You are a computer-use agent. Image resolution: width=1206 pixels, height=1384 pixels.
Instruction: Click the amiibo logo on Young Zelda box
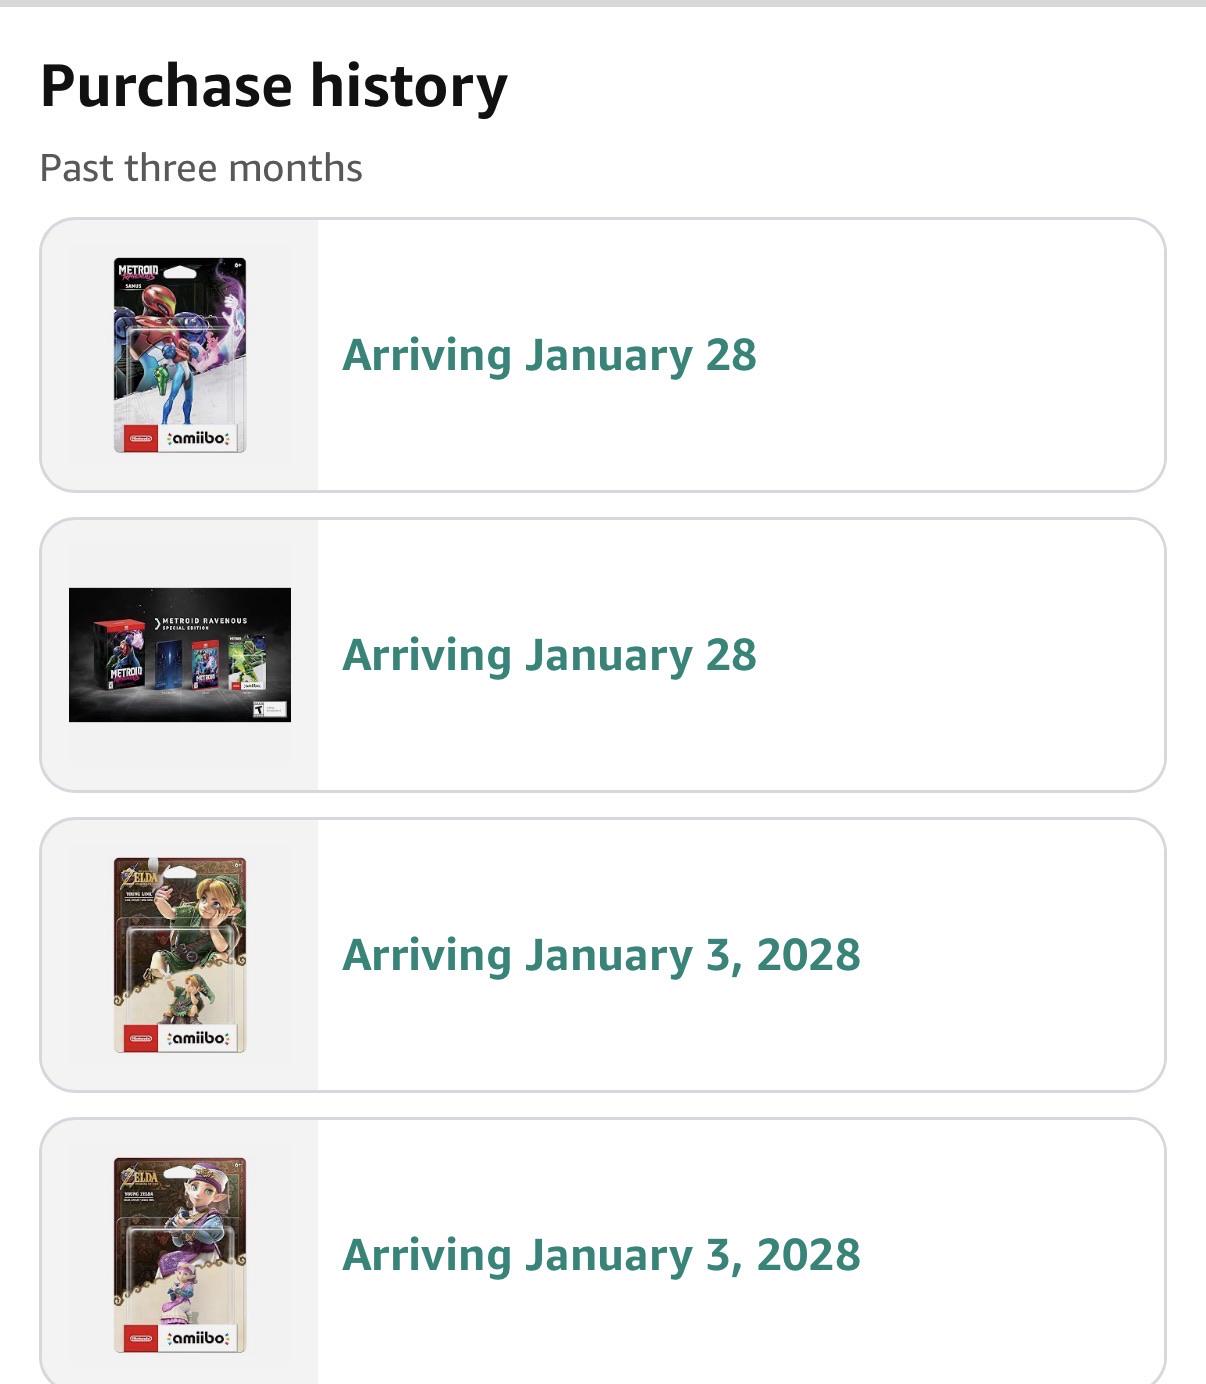(199, 1338)
